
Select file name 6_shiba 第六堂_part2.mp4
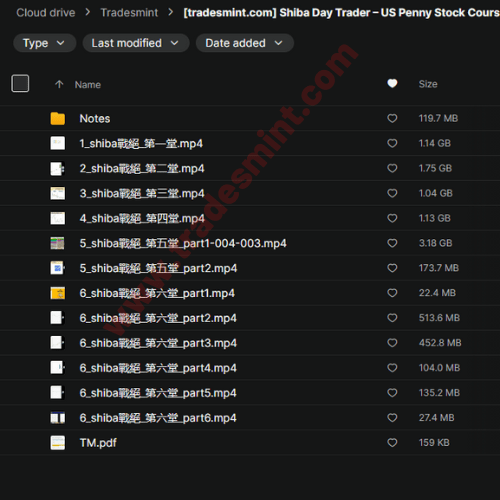click(x=158, y=318)
